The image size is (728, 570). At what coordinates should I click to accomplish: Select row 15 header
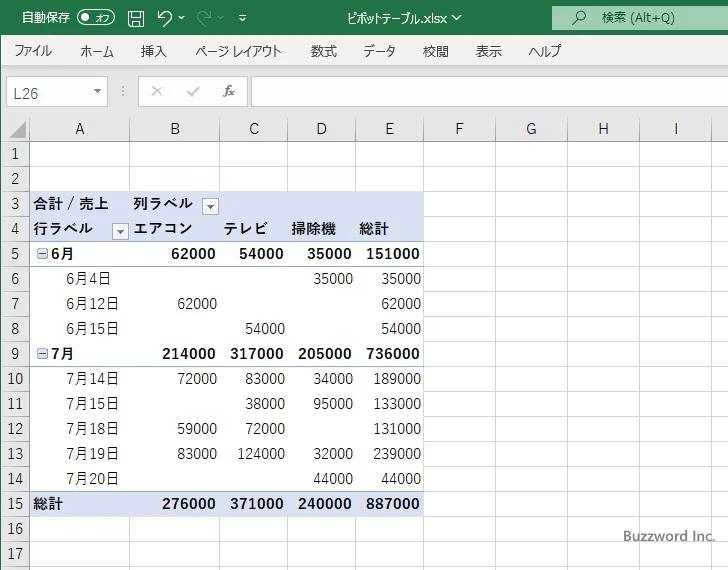click(x=15, y=504)
